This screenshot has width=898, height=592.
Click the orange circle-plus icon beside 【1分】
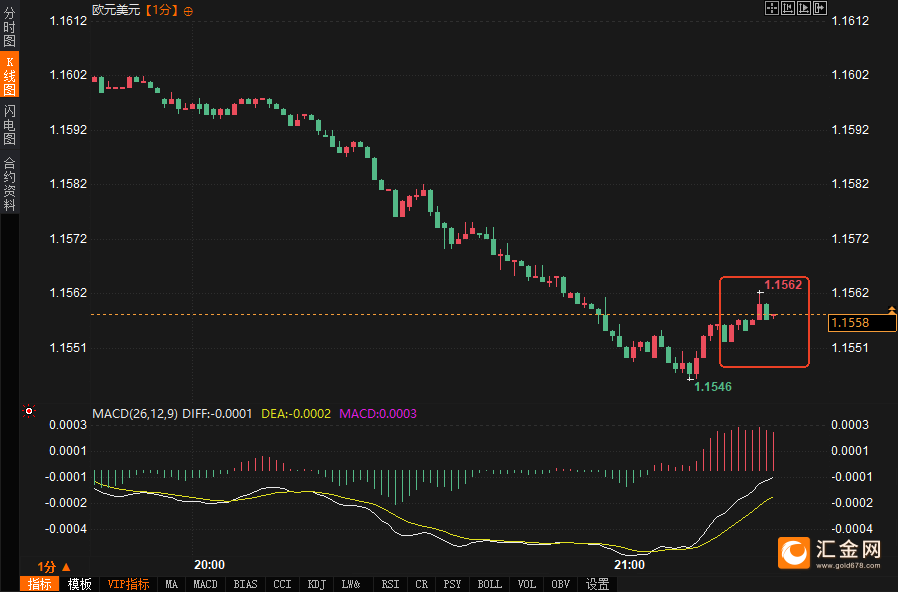click(189, 10)
